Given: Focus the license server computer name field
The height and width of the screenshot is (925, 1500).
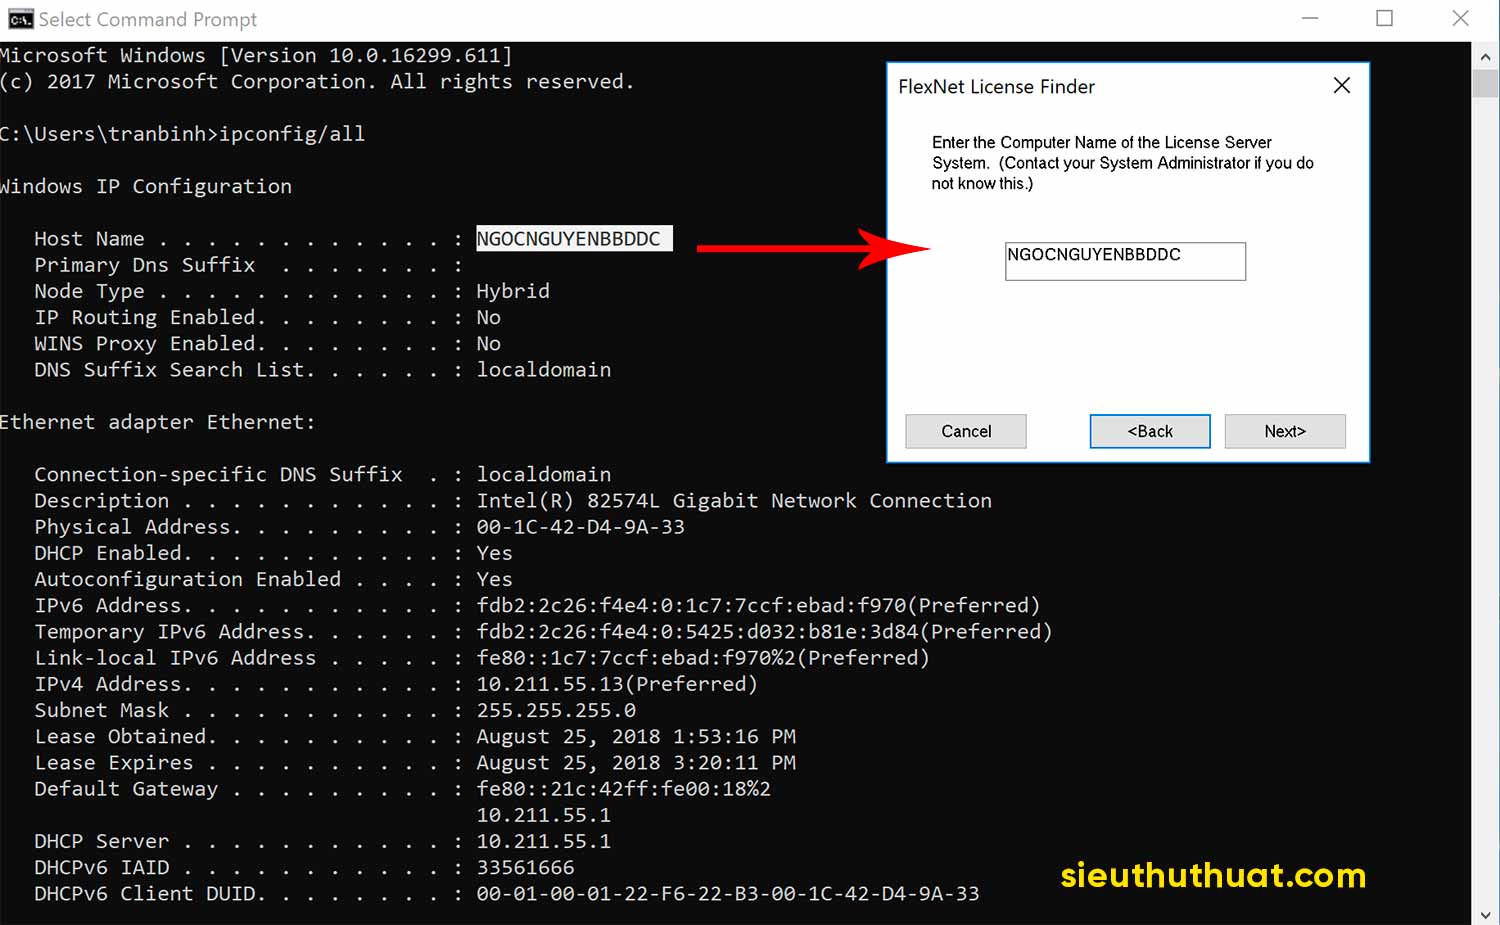Looking at the screenshot, I should pos(1124,261).
